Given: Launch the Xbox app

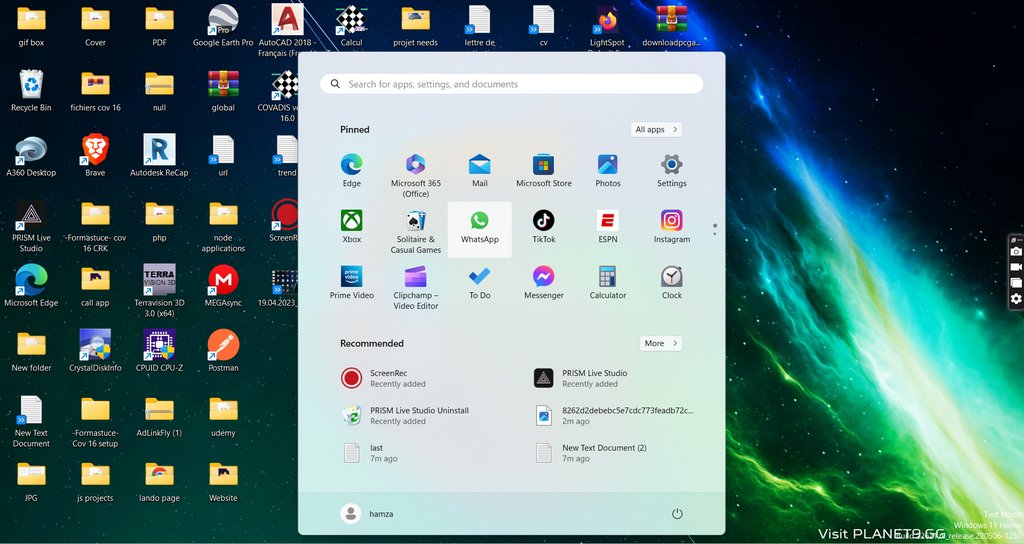Looking at the screenshot, I should 351,227.
